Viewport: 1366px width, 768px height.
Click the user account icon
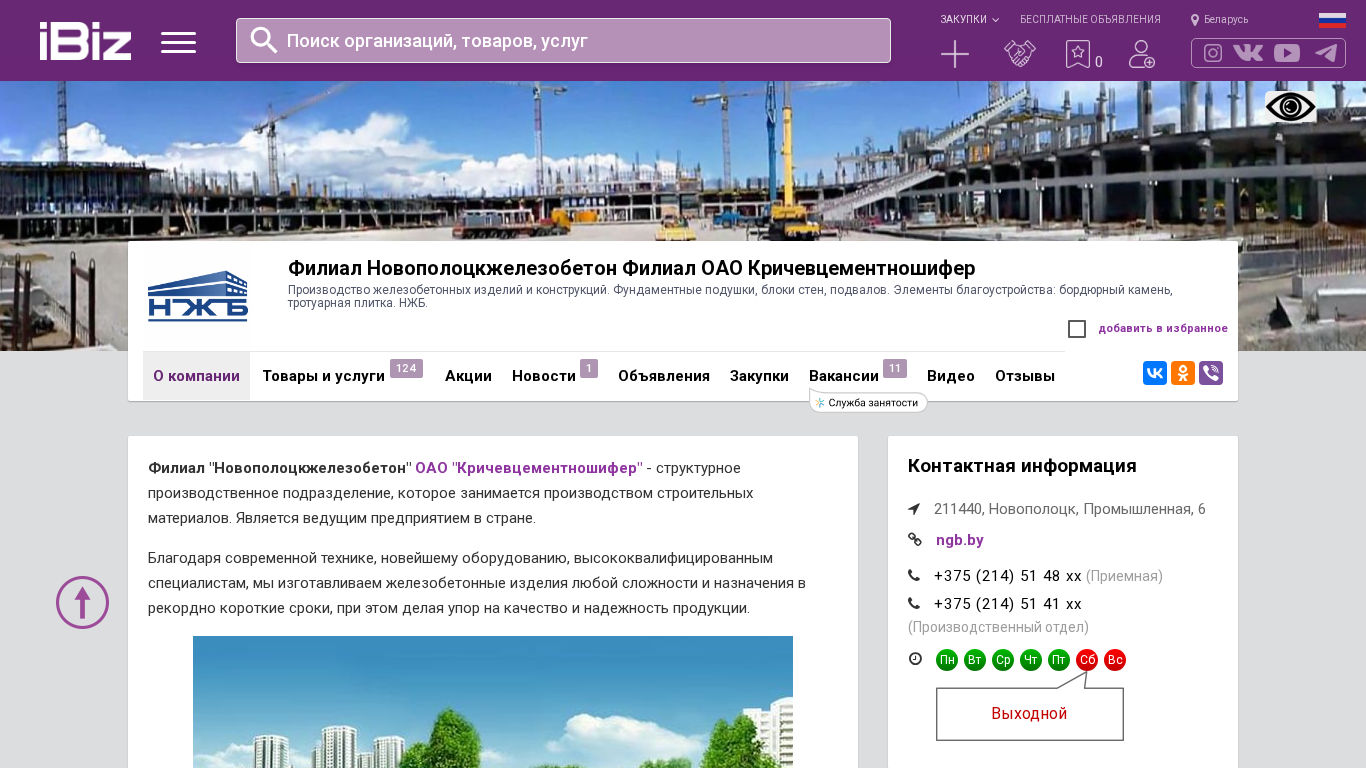[x=1142, y=54]
